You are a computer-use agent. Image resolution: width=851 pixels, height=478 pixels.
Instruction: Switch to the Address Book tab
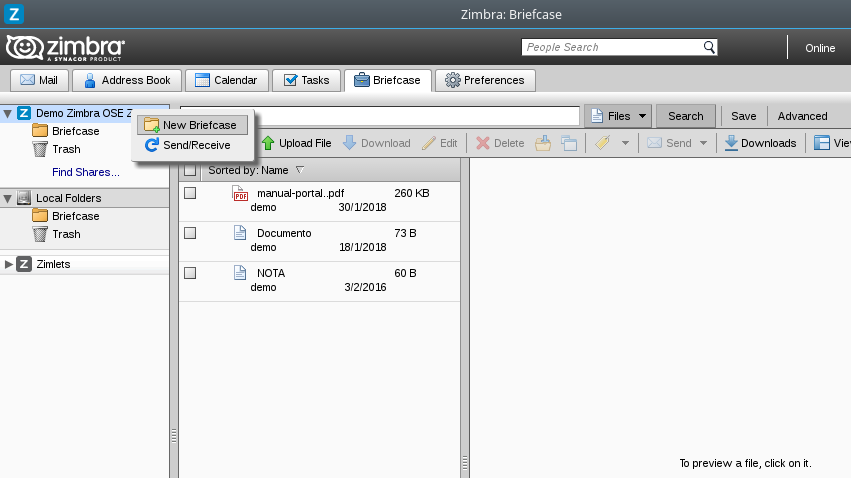click(x=127, y=80)
